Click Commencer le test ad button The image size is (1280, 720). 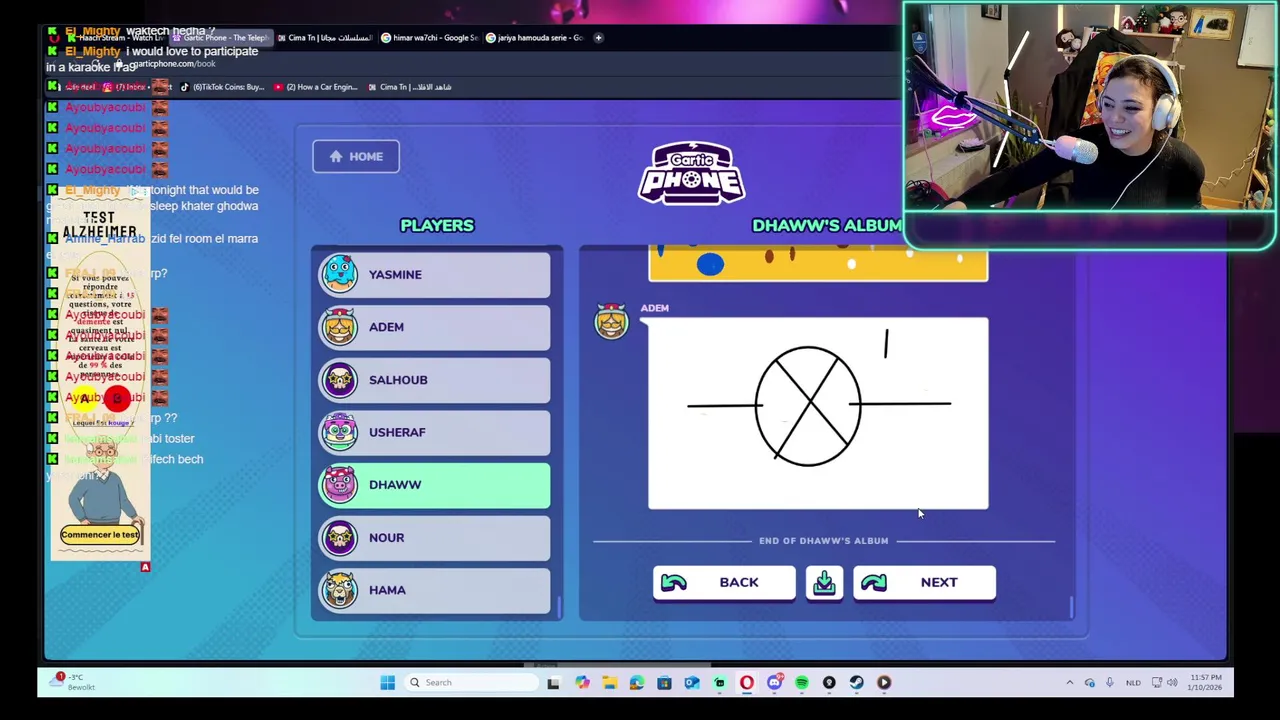pos(99,535)
